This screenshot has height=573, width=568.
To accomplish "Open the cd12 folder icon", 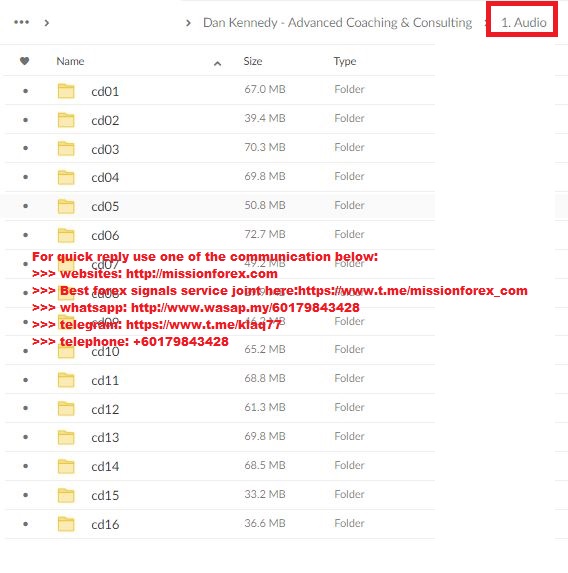I will tap(66, 409).
